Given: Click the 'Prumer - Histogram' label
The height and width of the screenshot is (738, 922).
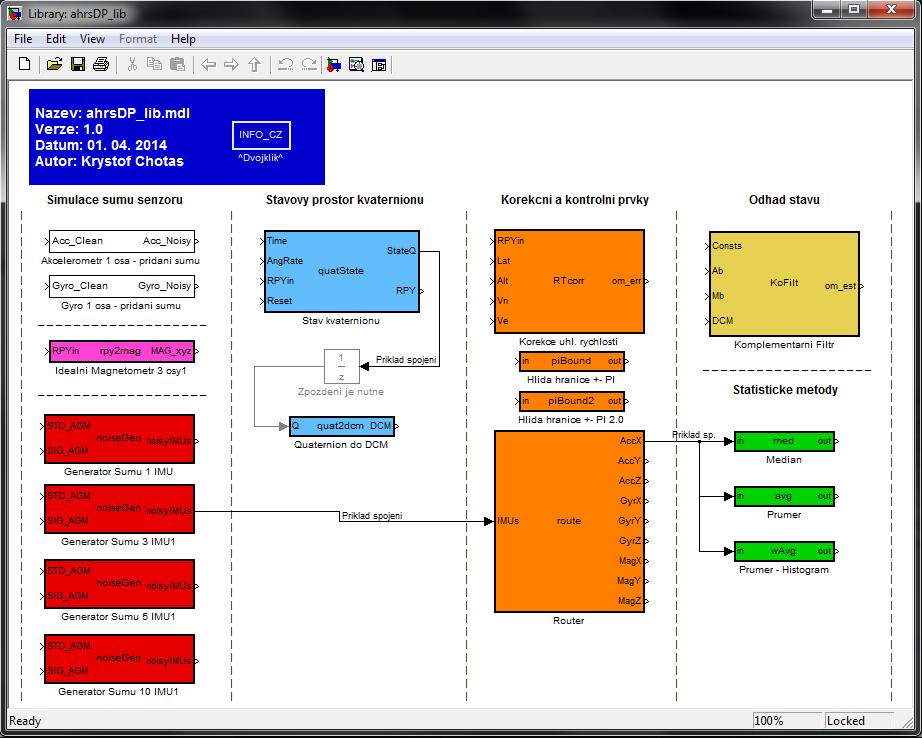Looking at the screenshot, I should pos(784,570).
